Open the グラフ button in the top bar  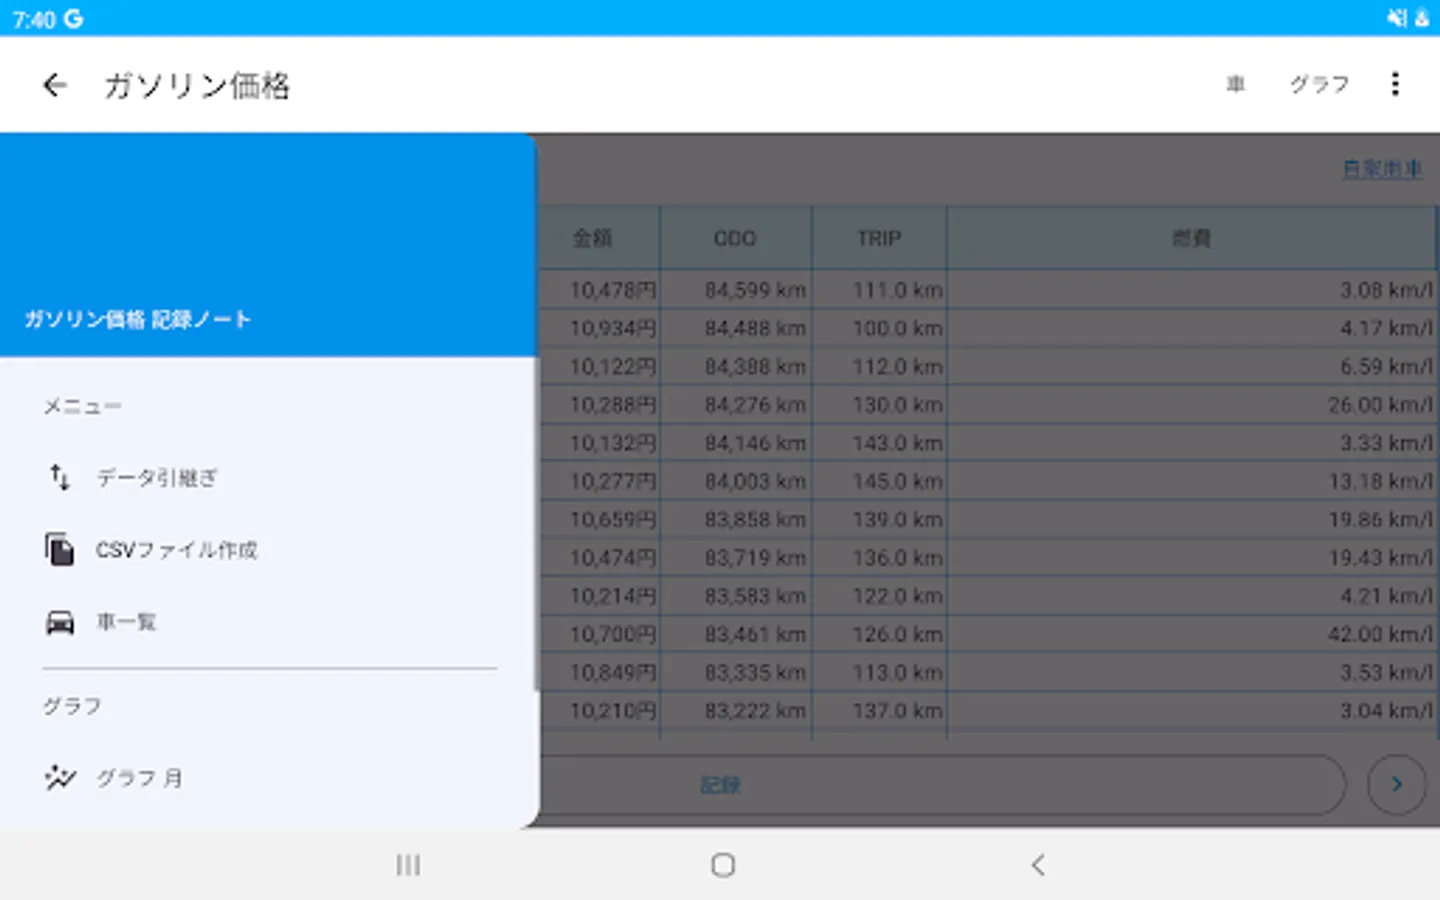point(1319,85)
